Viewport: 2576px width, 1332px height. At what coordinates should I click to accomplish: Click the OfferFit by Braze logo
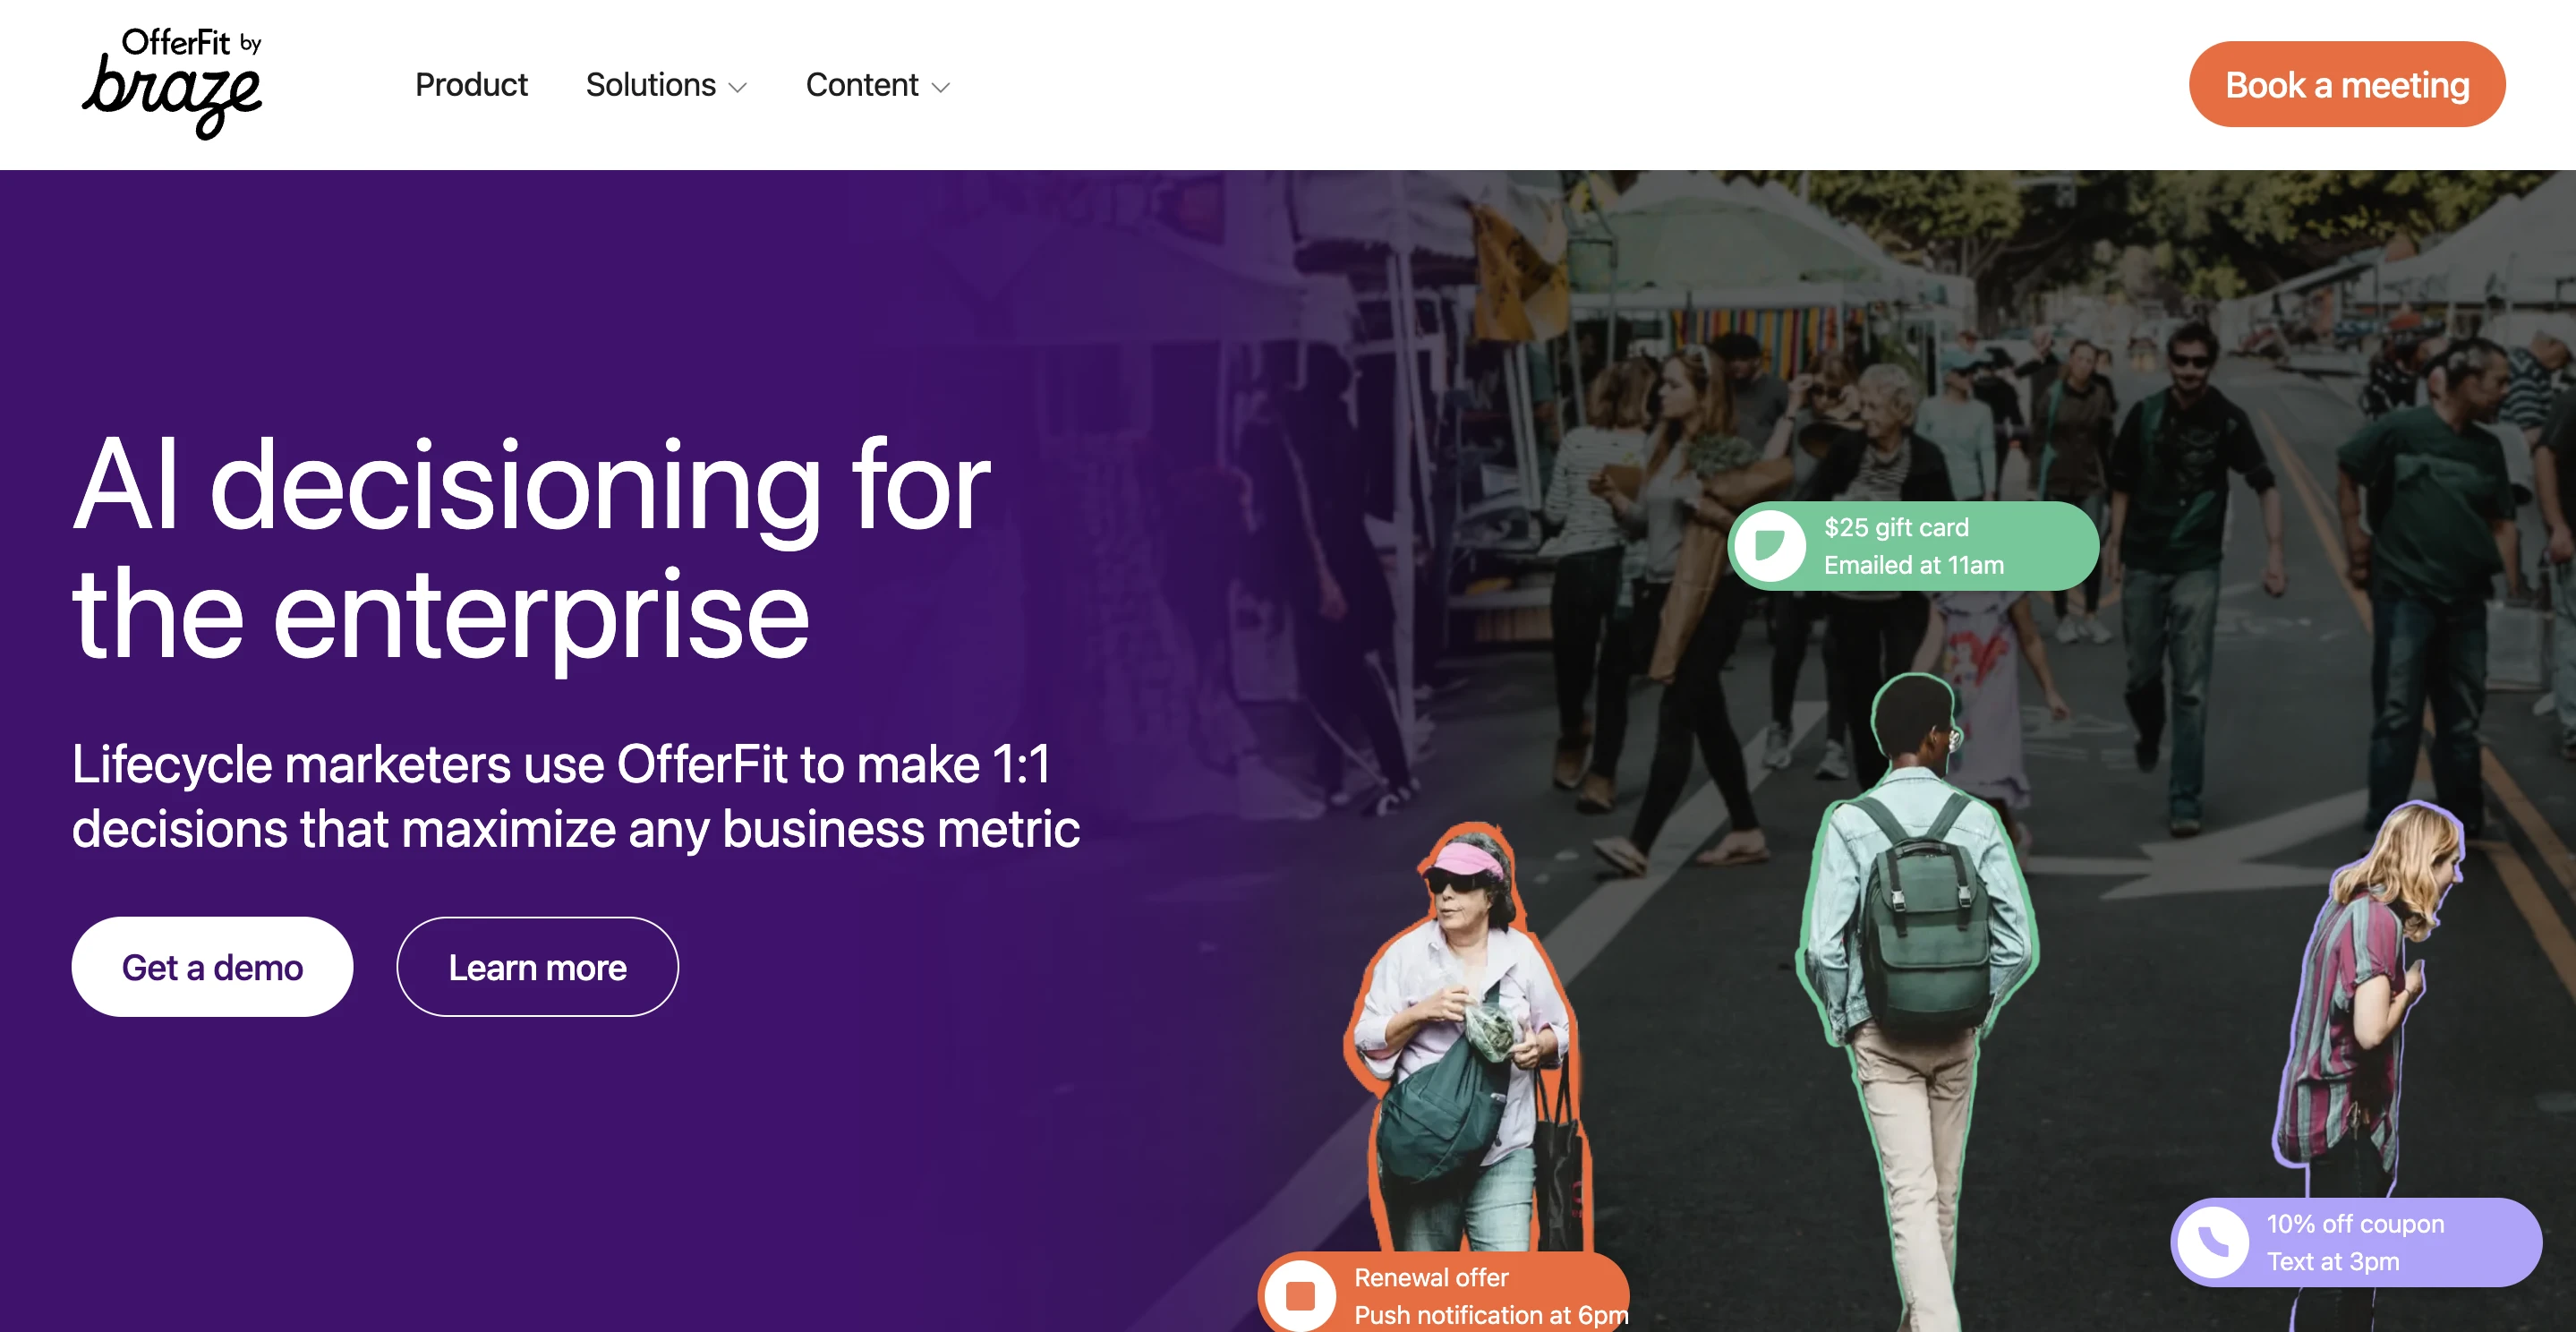pyautogui.click(x=172, y=84)
